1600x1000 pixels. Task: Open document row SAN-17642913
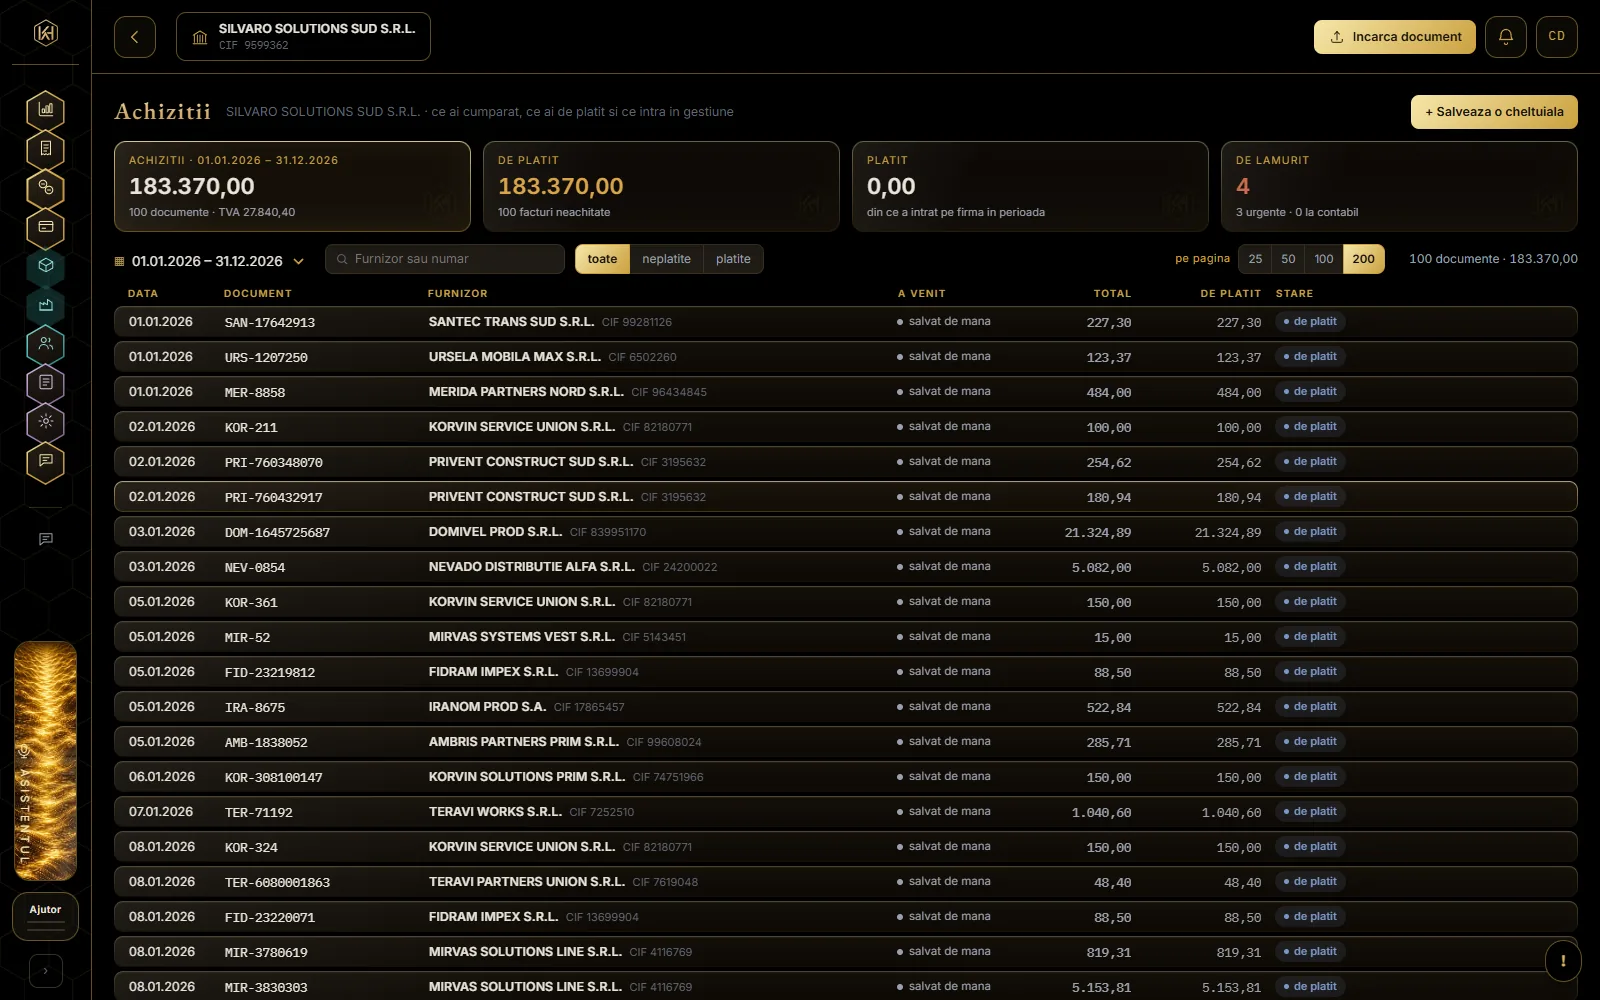tap(846, 322)
